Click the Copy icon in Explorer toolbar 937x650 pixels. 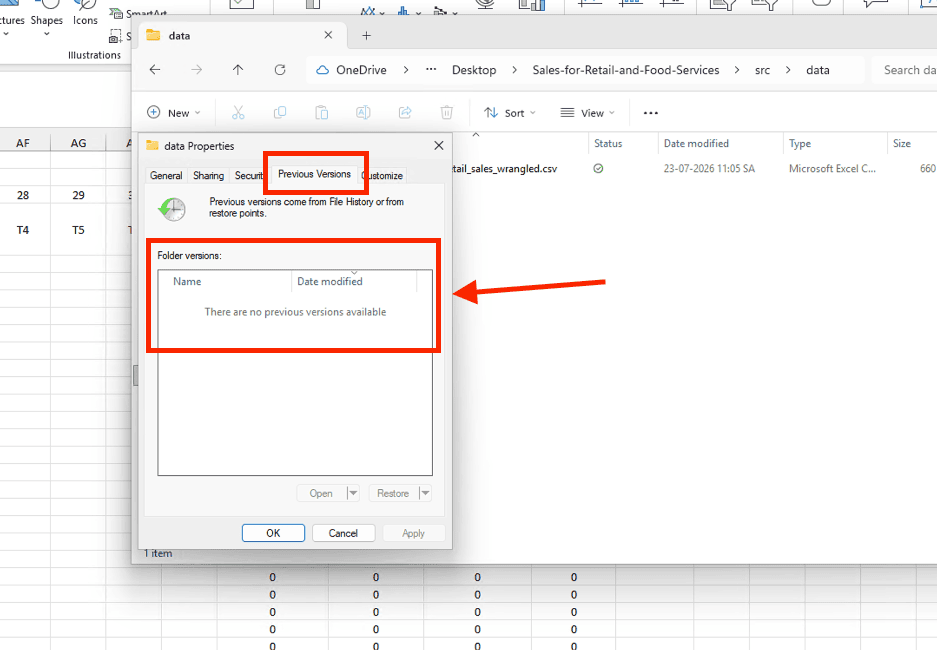[280, 112]
